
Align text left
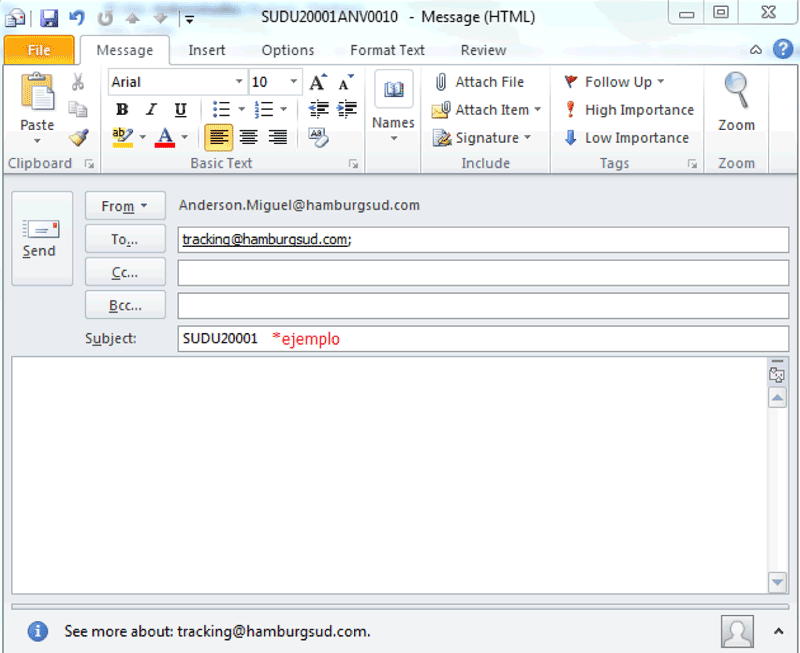(x=219, y=138)
